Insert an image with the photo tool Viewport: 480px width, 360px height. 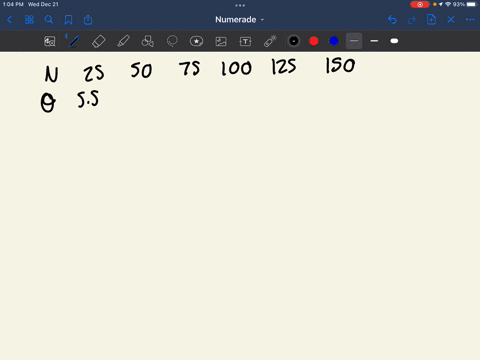point(221,41)
